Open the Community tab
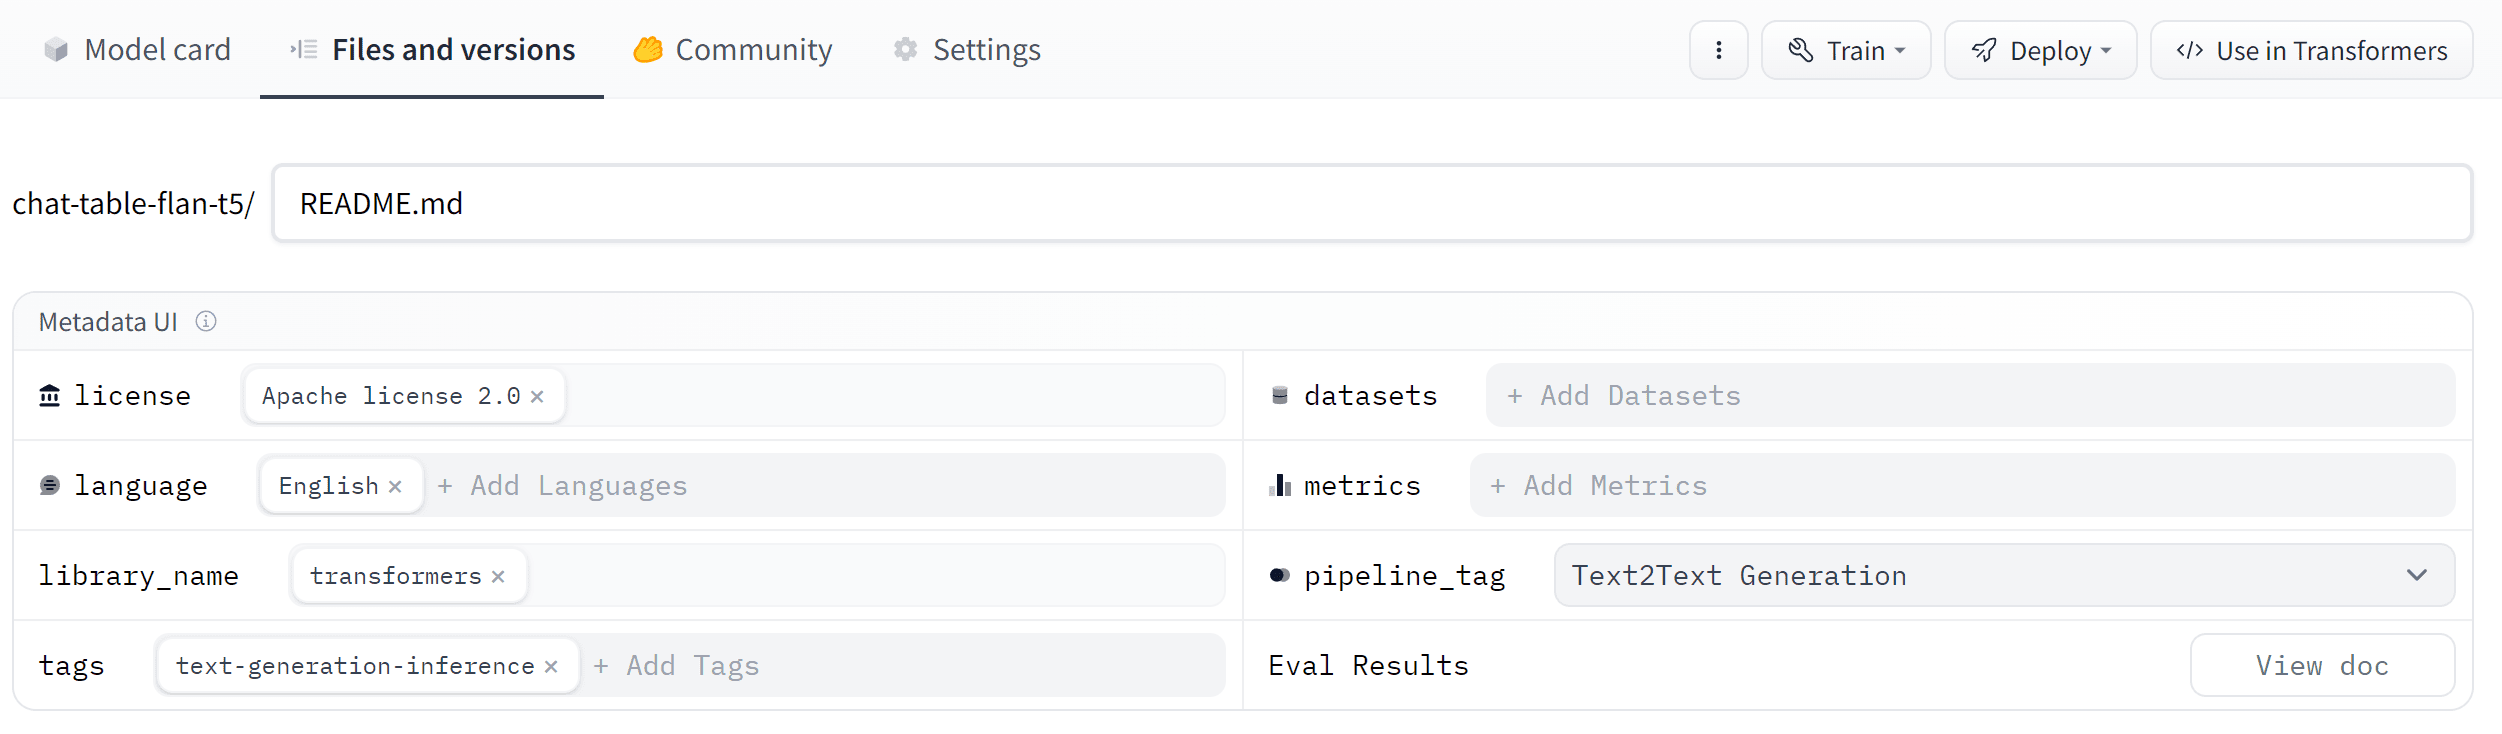The width and height of the screenshot is (2502, 734). (x=732, y=49)
